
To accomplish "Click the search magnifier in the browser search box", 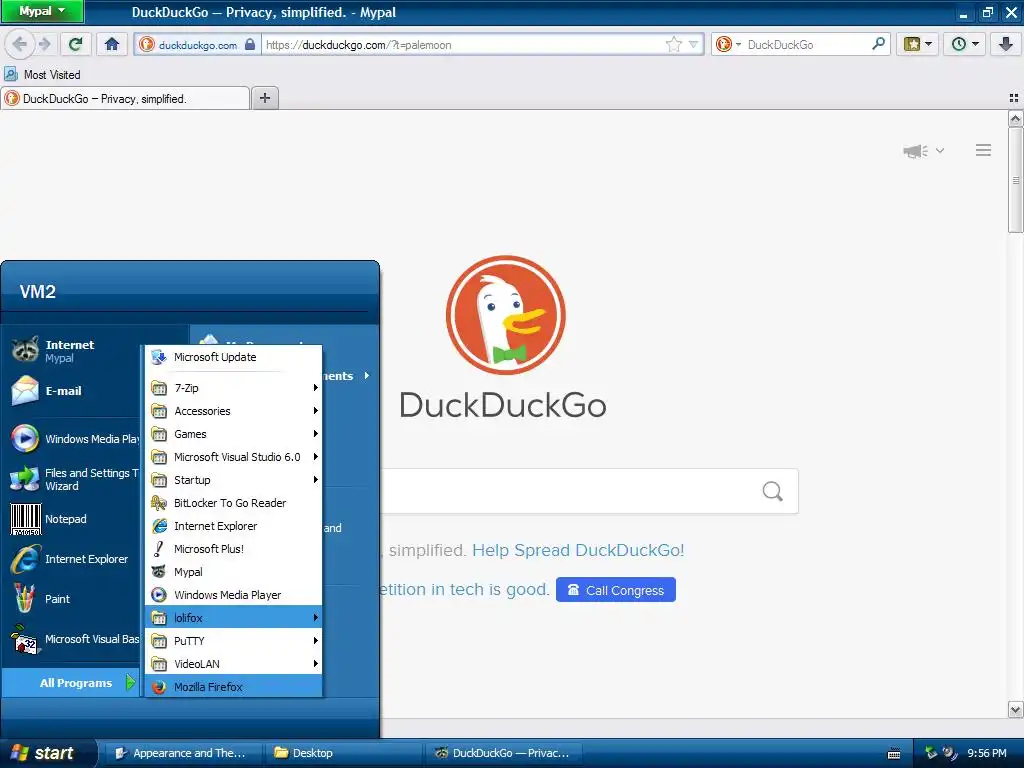I will [878, 44].
